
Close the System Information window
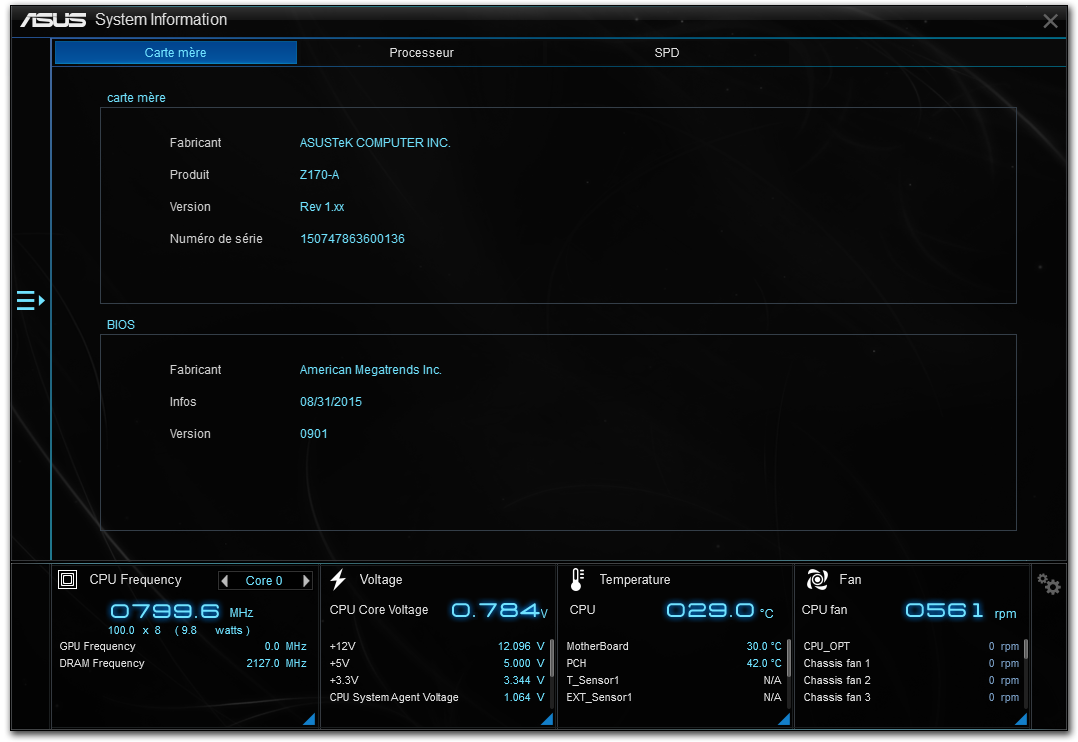point(1050,21)
